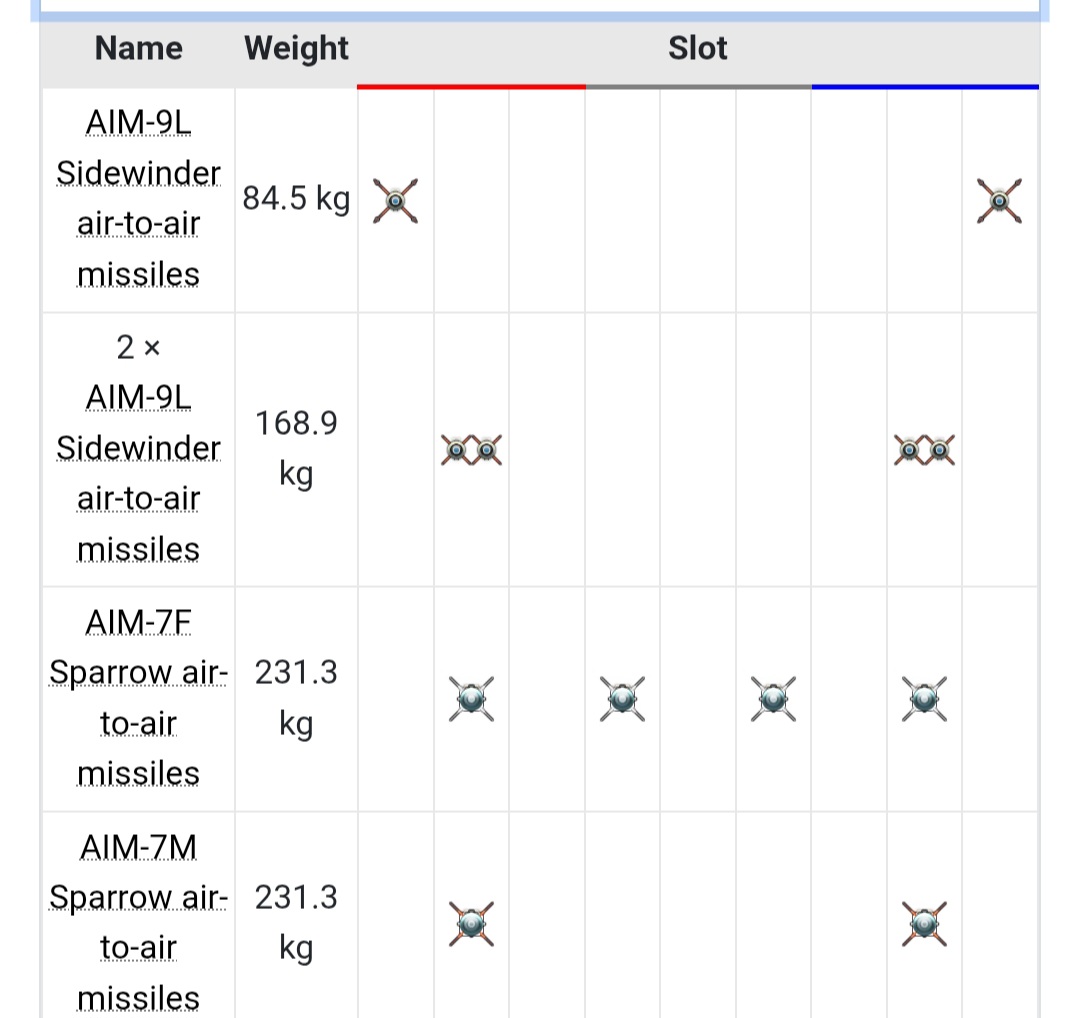Open the 2 × AIM-9L Sidewinder missiles link
The height and width of the screenshot is (1018, 1080).
(x=138, y=448)
